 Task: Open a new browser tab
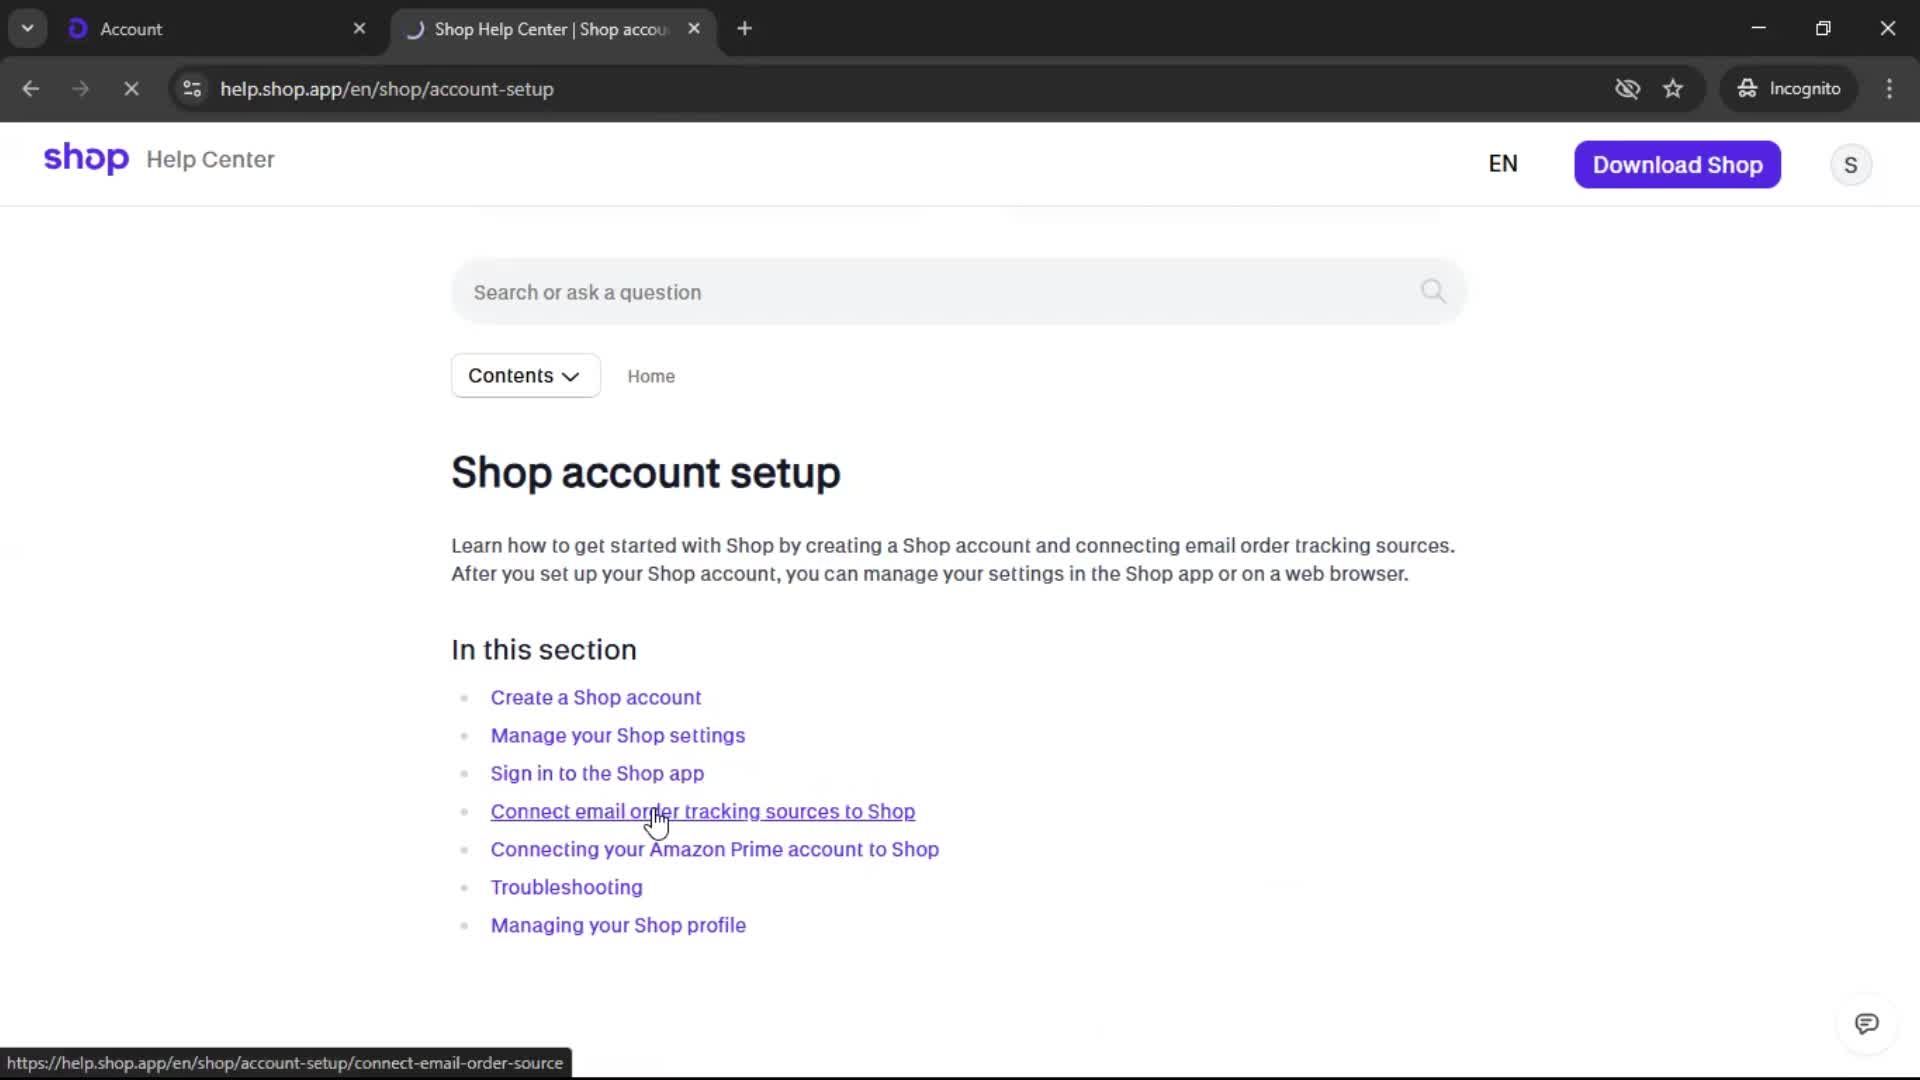(744, 29)
